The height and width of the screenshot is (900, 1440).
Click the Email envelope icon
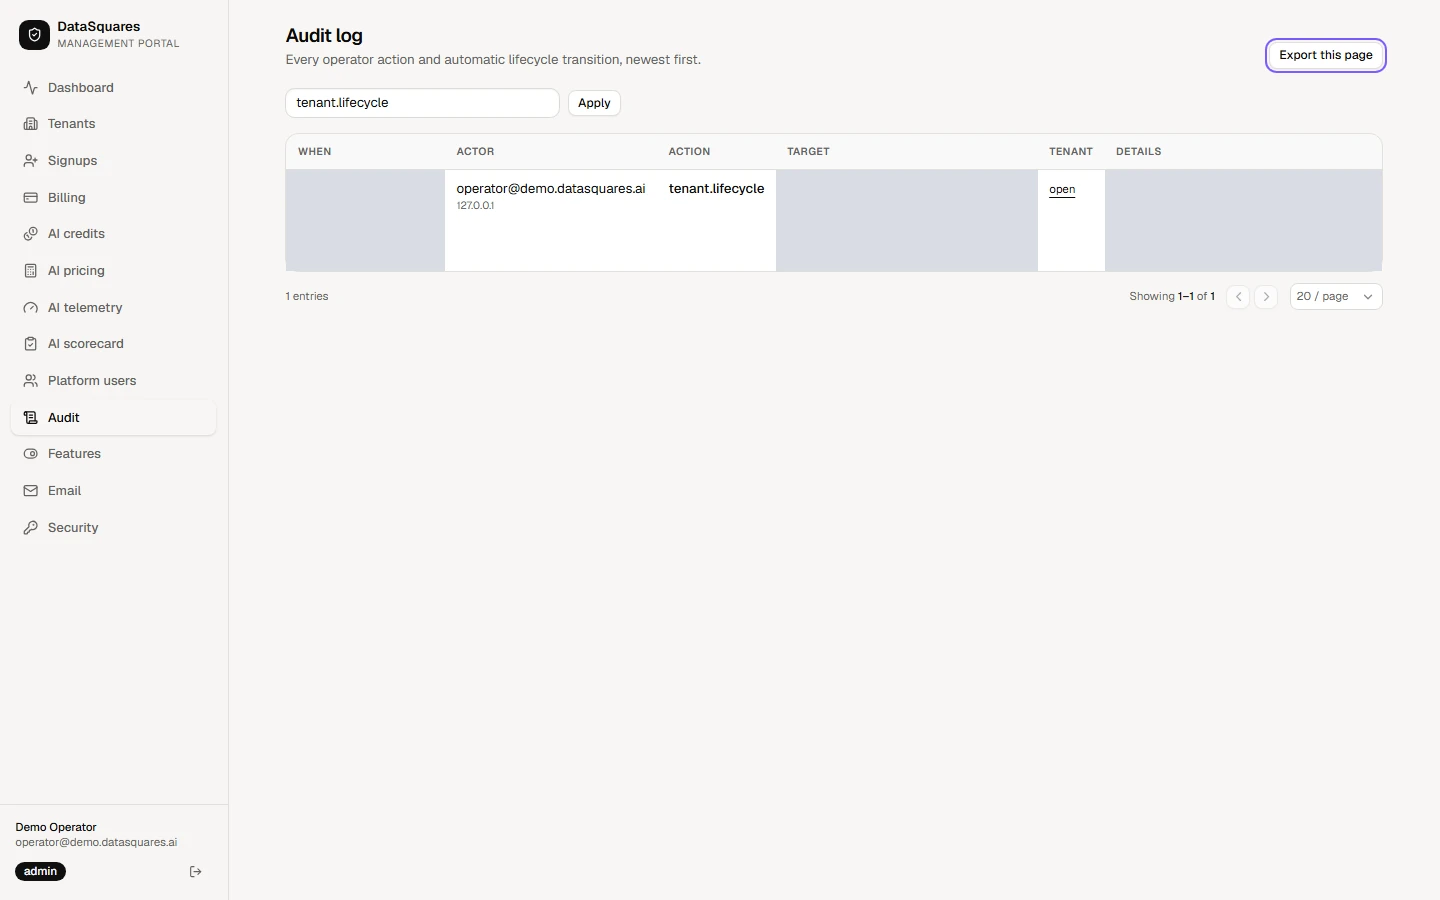pos(31,491)
